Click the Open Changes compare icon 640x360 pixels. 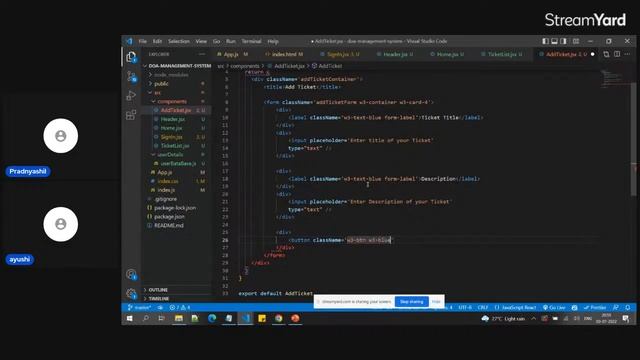click(606, 54)
